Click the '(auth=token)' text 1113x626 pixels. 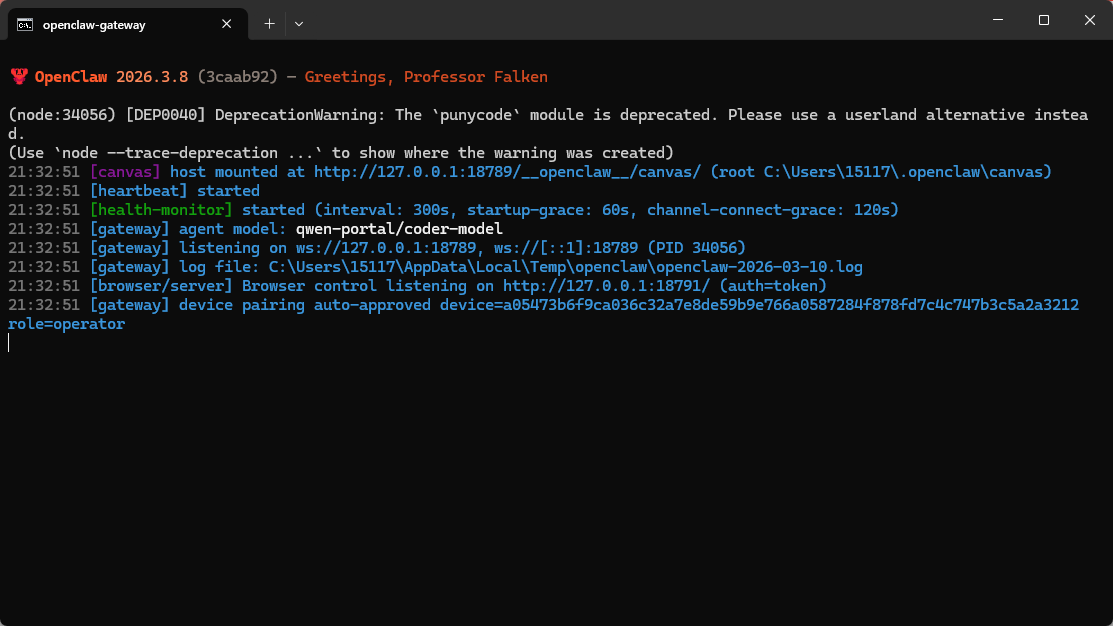point(773,286)
